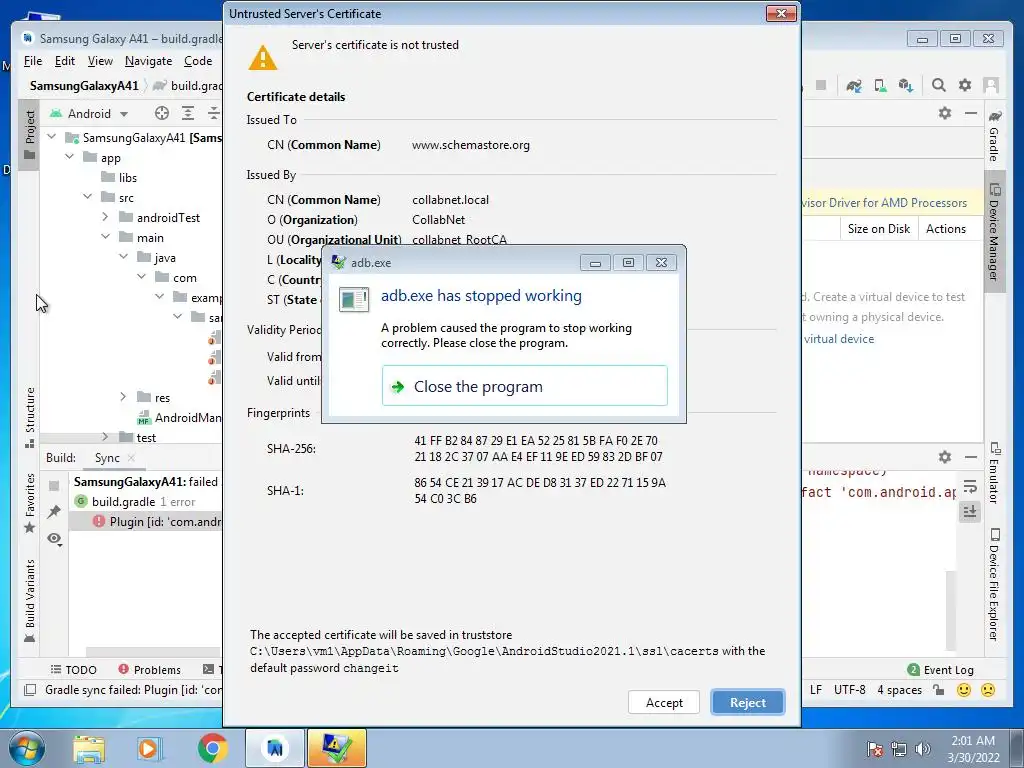
Task: Open the Build Variants tool window tab
Action: click(29, 601)
